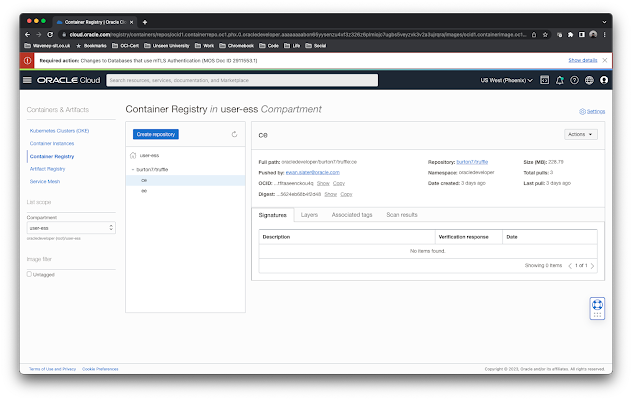Open the burton7/truffle repository link
The height and width of the screenshot is (400, 632).
pyautogui.click(x=472, y=162)
